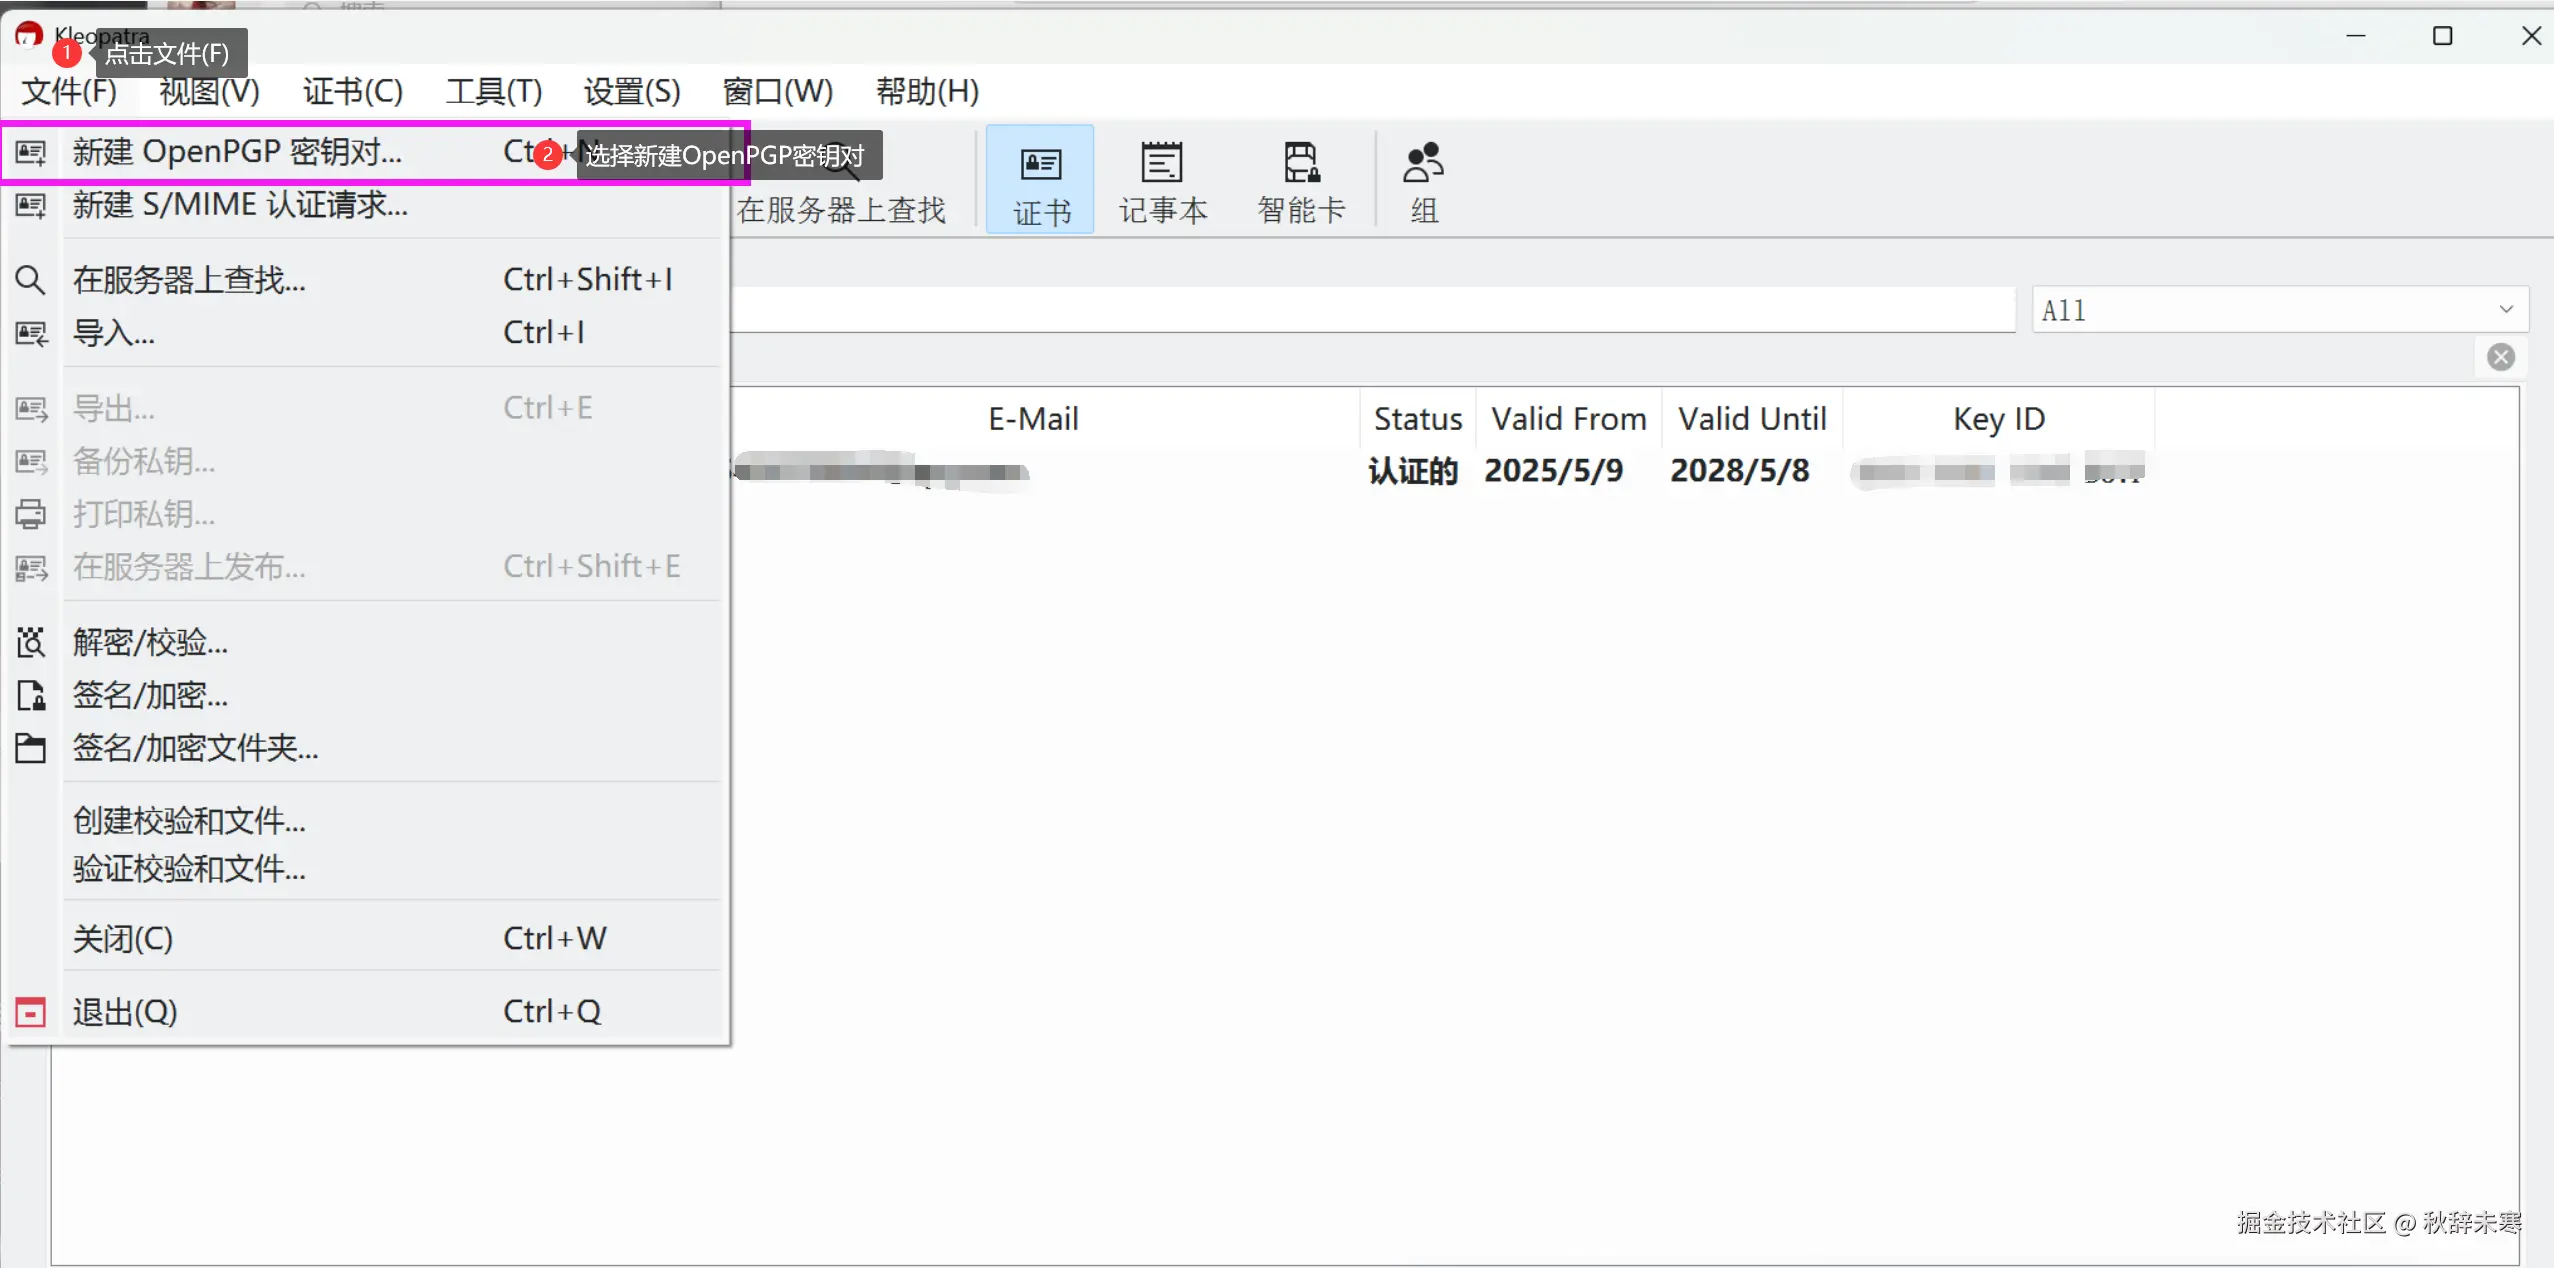Open the Notepad (记事本) toolbar icon

click(1162, 180)
